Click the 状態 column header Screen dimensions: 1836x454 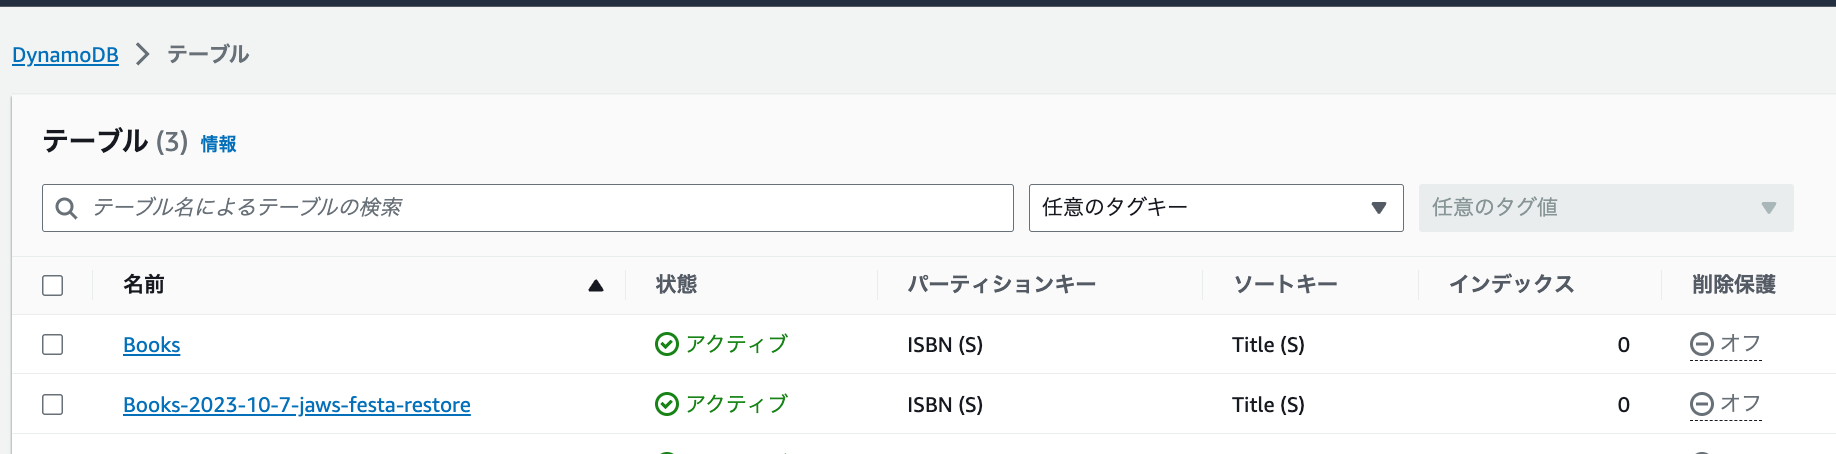pyautogui.click(x=677, y=285)
